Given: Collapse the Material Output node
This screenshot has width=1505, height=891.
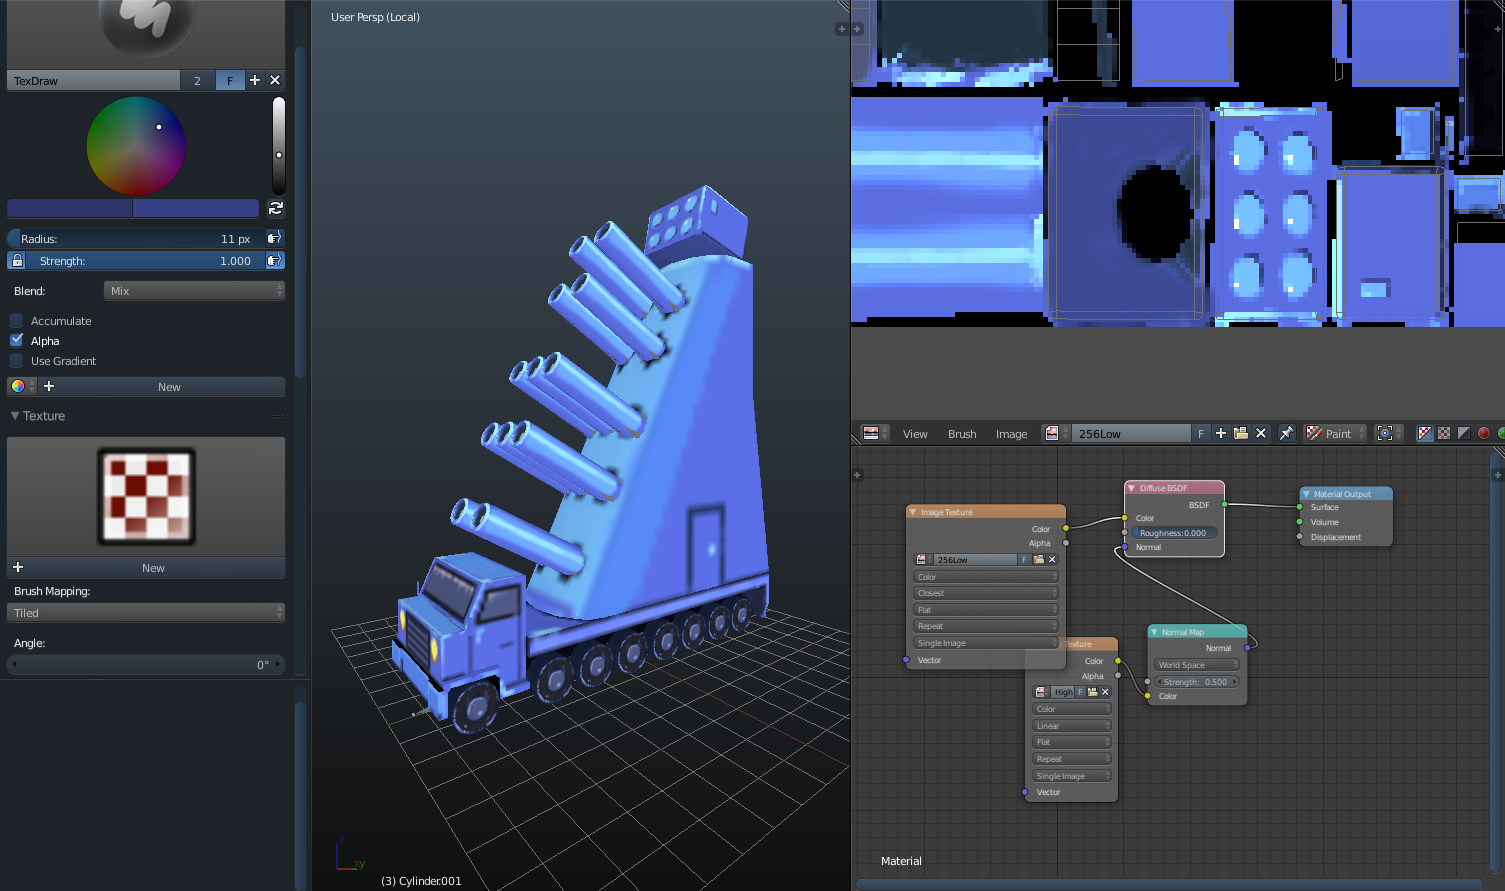Looking at the screenshot, I should [x=1306, y=494].
